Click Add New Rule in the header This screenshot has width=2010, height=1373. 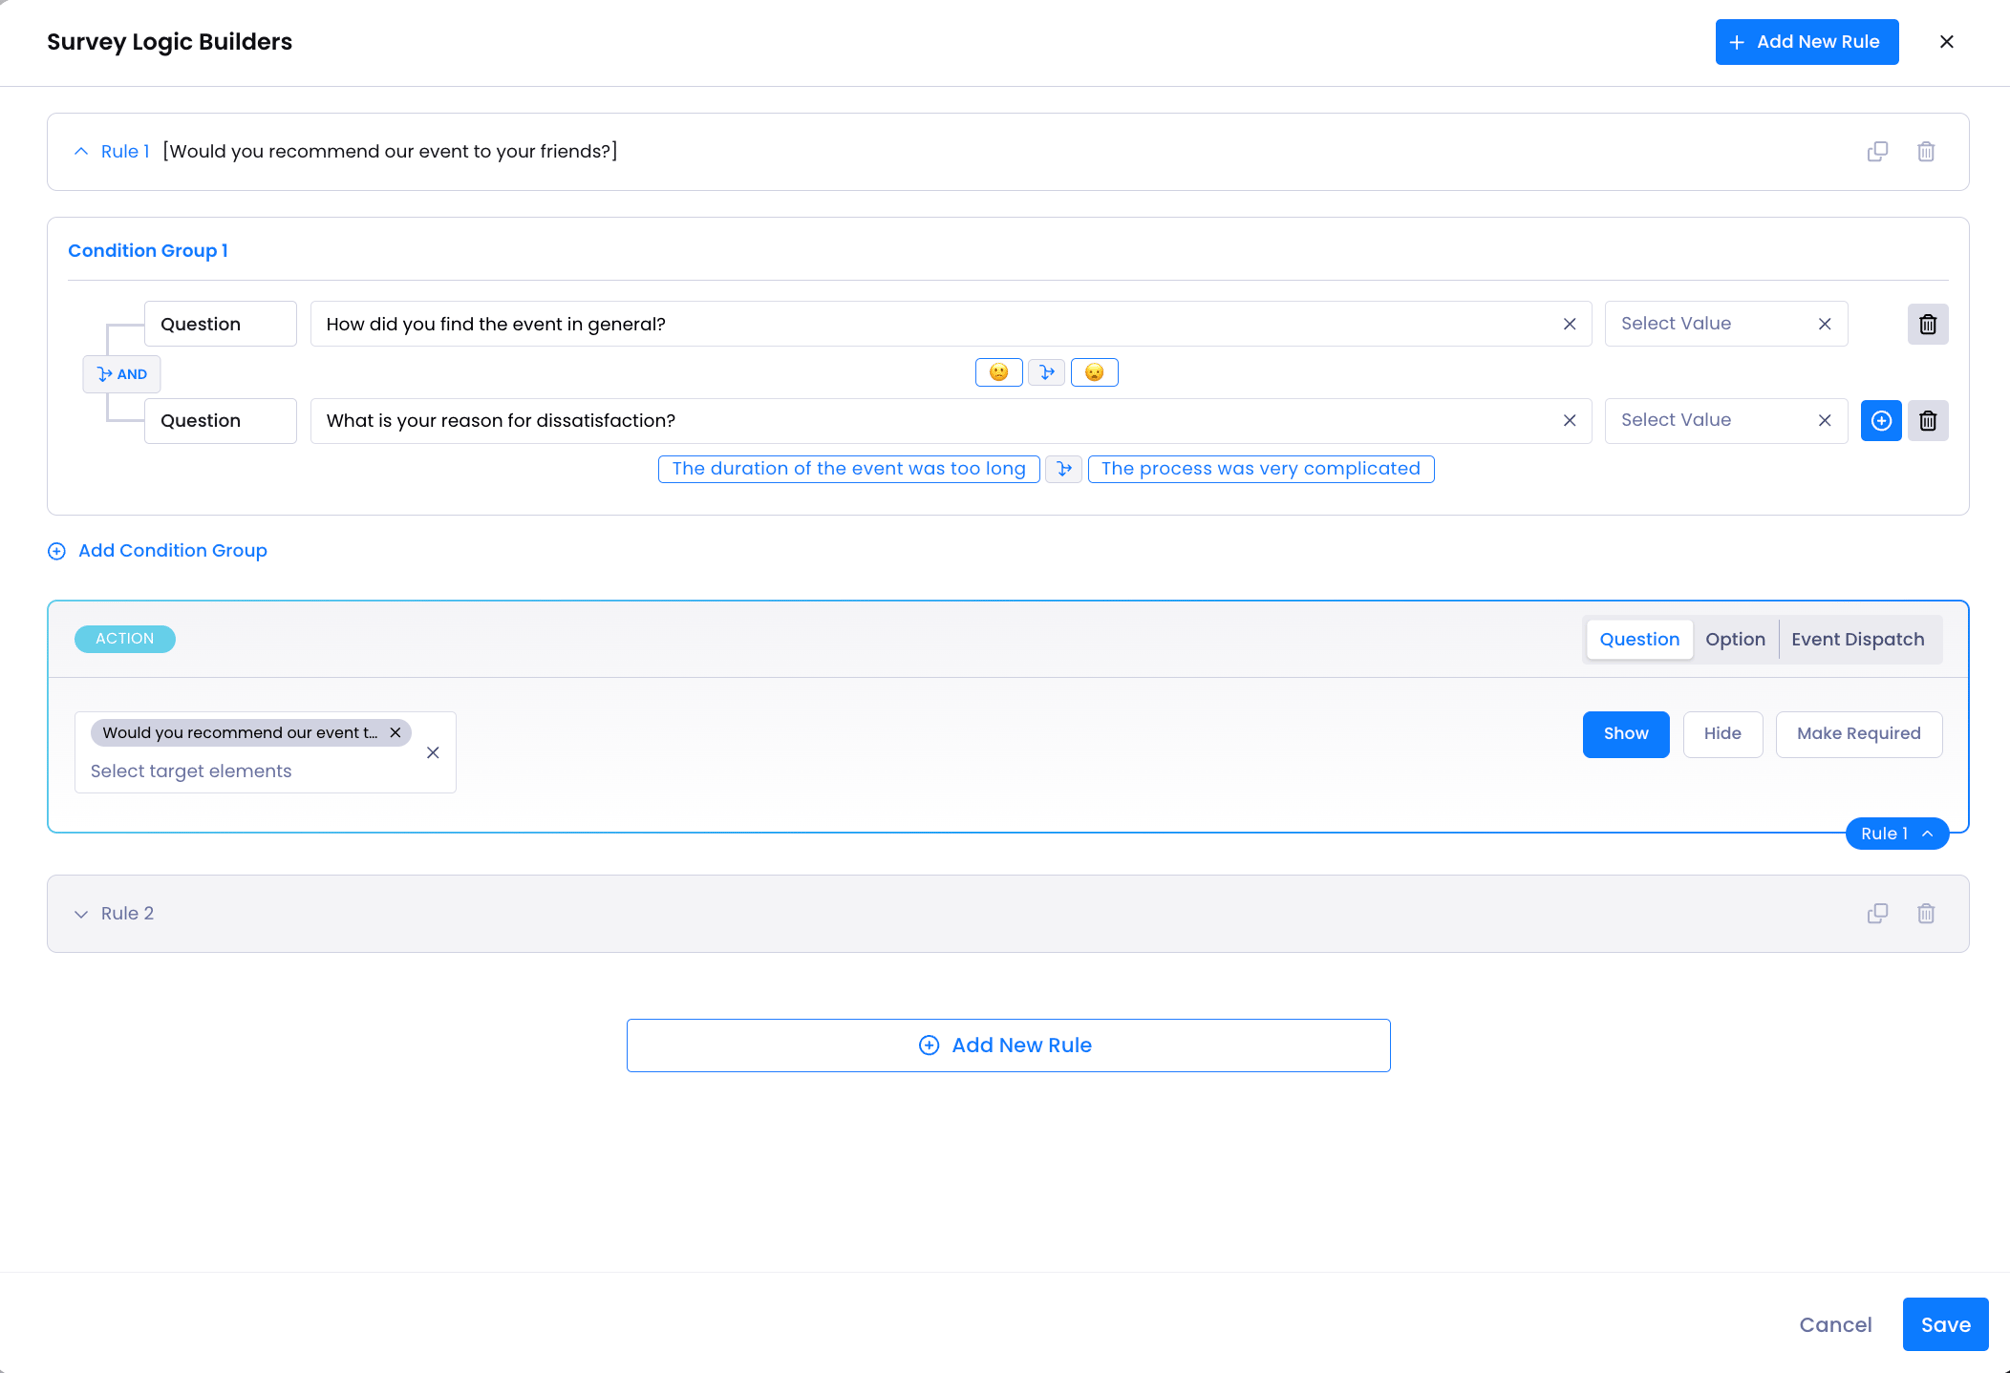(x=1806, y=42)
